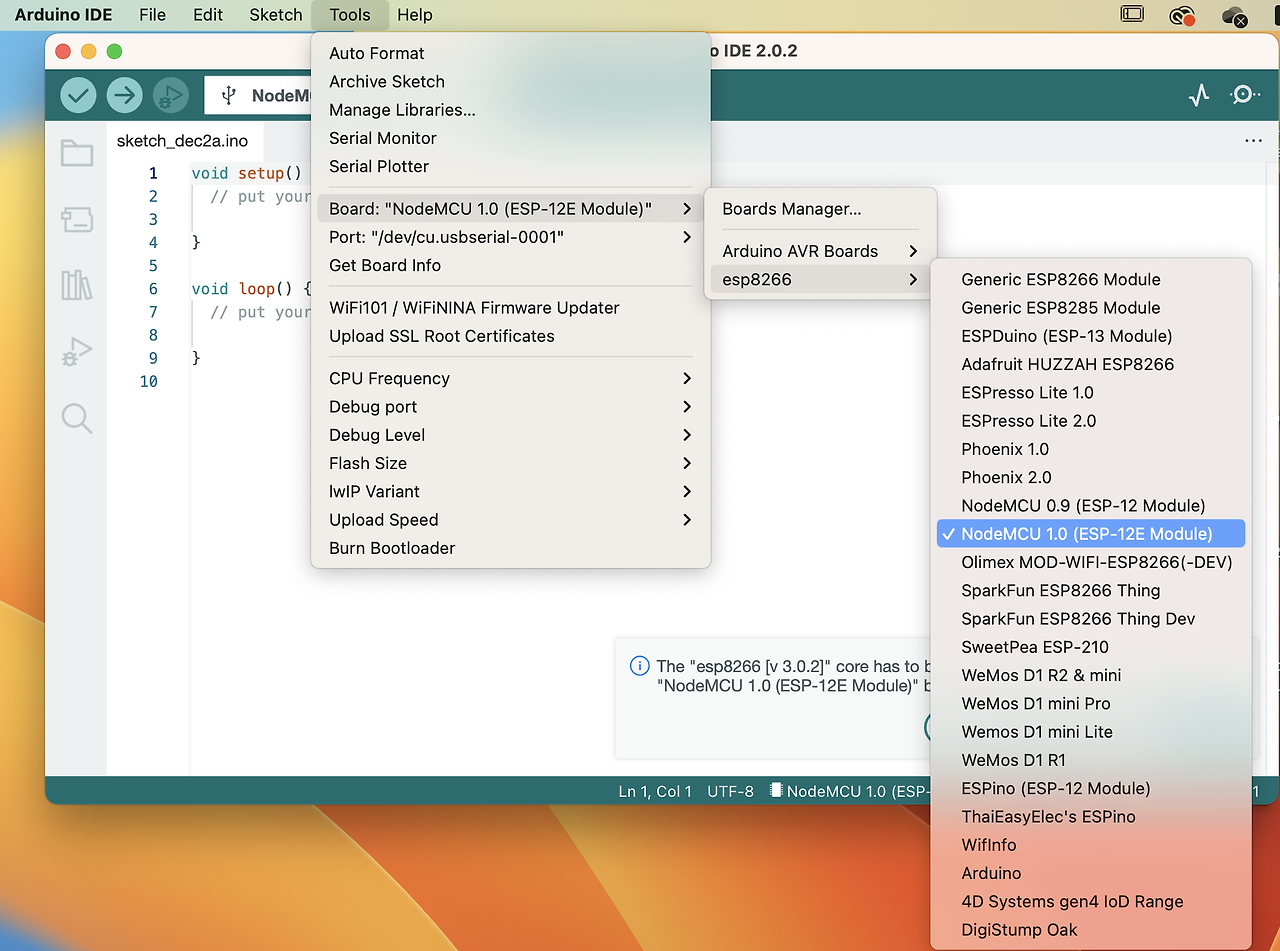The width and height of the screenshot is (1280, 951).
Task: Select Adafruit HUZZAH ESP8266 board
Action: [1091, 364]
